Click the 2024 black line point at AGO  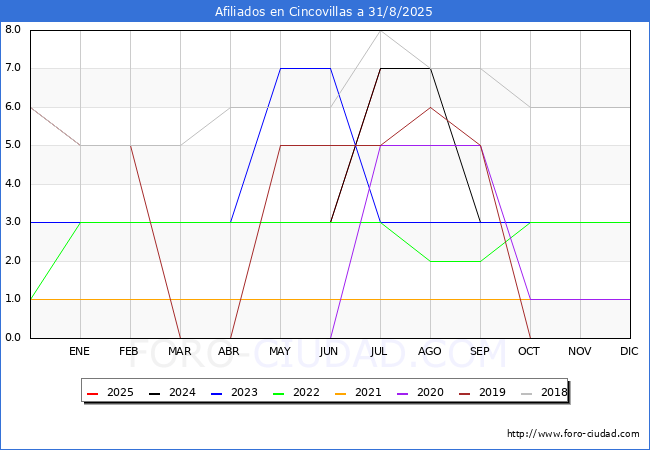pos(431,68)
